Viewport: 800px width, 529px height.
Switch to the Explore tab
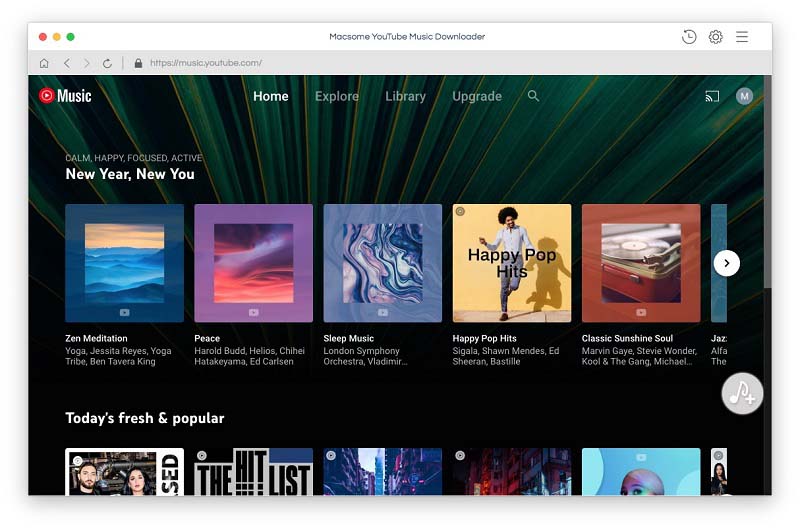pyautogui.click(x=337, y=96)
